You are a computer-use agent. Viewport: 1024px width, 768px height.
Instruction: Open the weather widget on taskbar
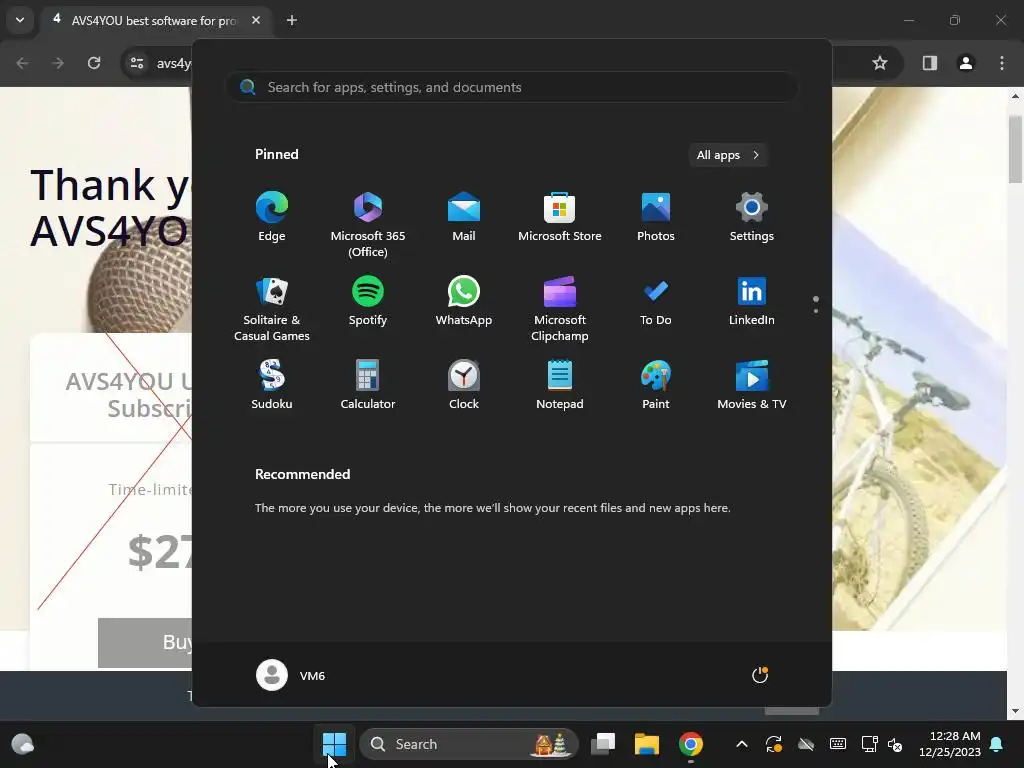[x=24, y=744]
